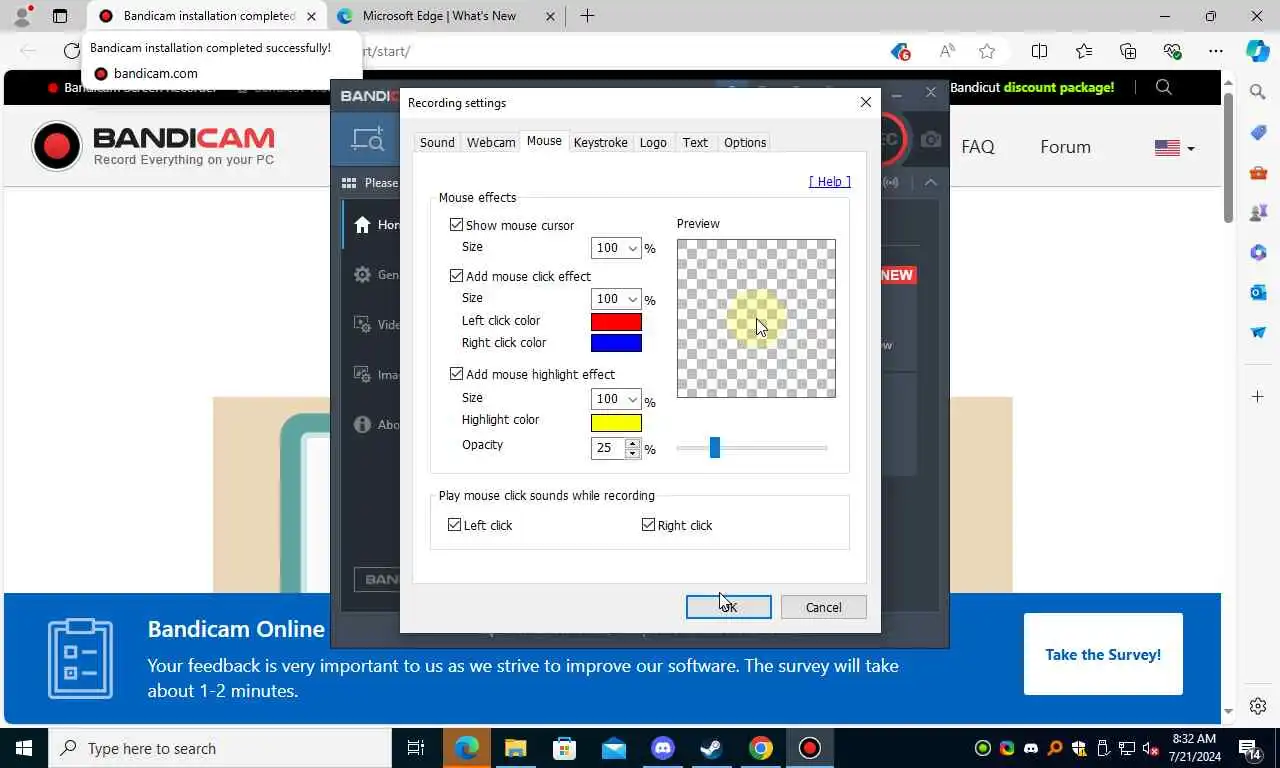Click the Opacity value input field

pyautogui.click(x=608, y=448)
